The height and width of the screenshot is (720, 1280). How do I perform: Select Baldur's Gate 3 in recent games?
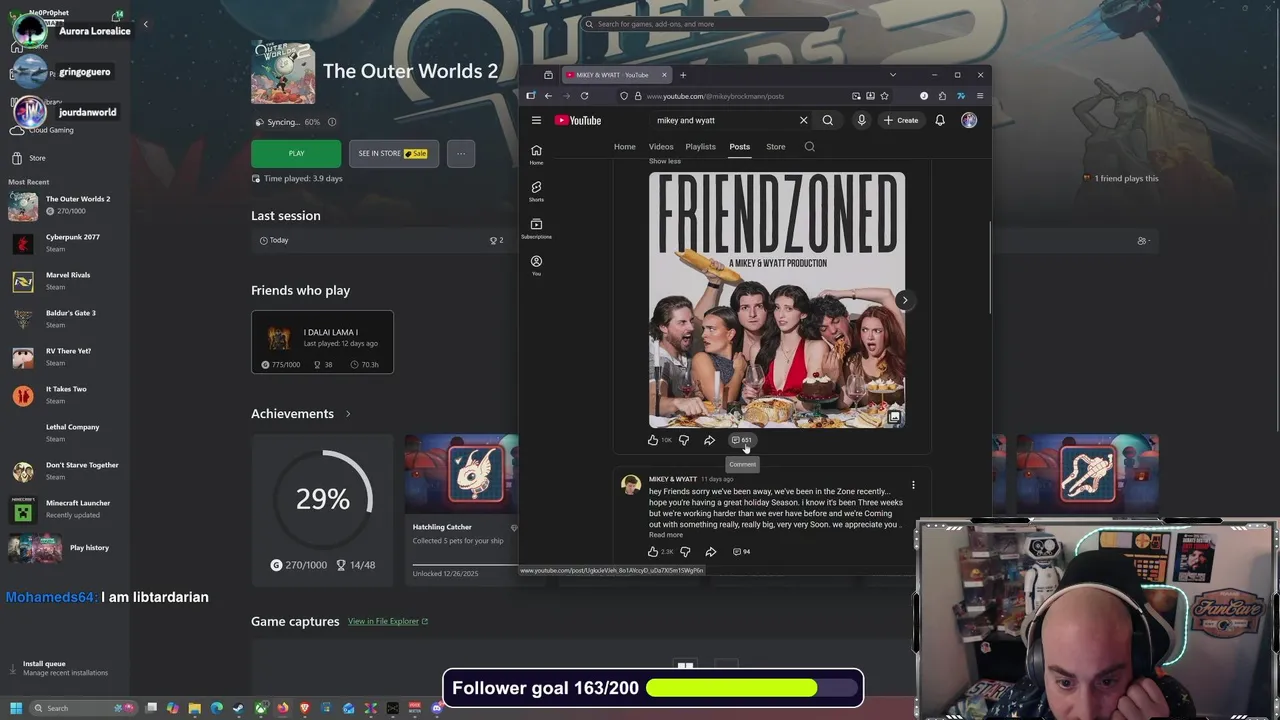click(x=66, y=319)
